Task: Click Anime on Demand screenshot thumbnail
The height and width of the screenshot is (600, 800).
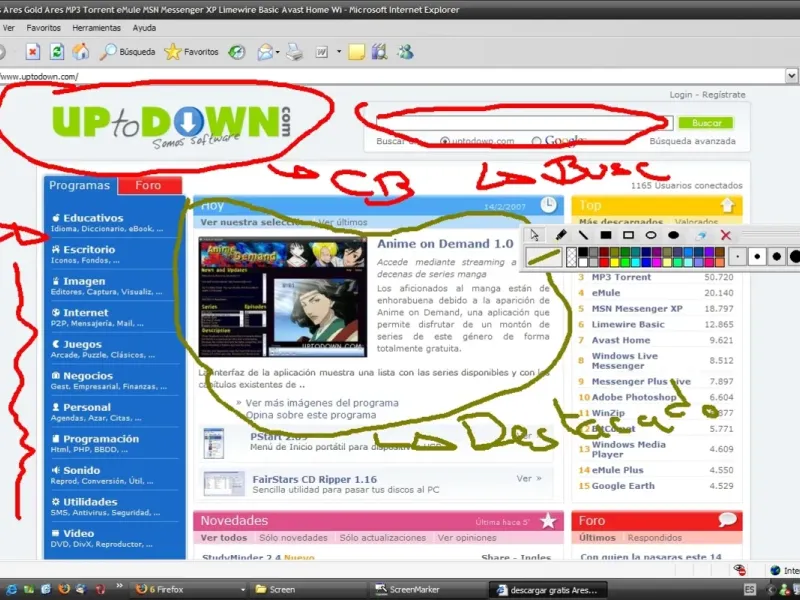Action: [283, 296]
